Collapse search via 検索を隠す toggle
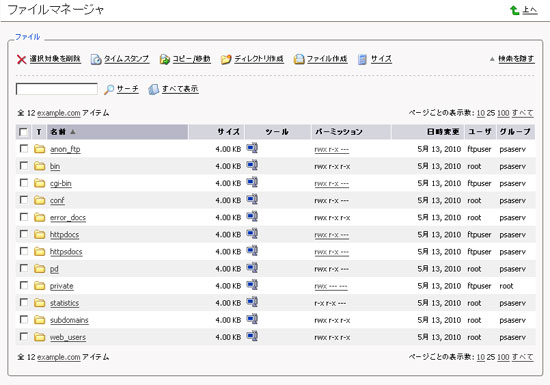 point(516,59)
